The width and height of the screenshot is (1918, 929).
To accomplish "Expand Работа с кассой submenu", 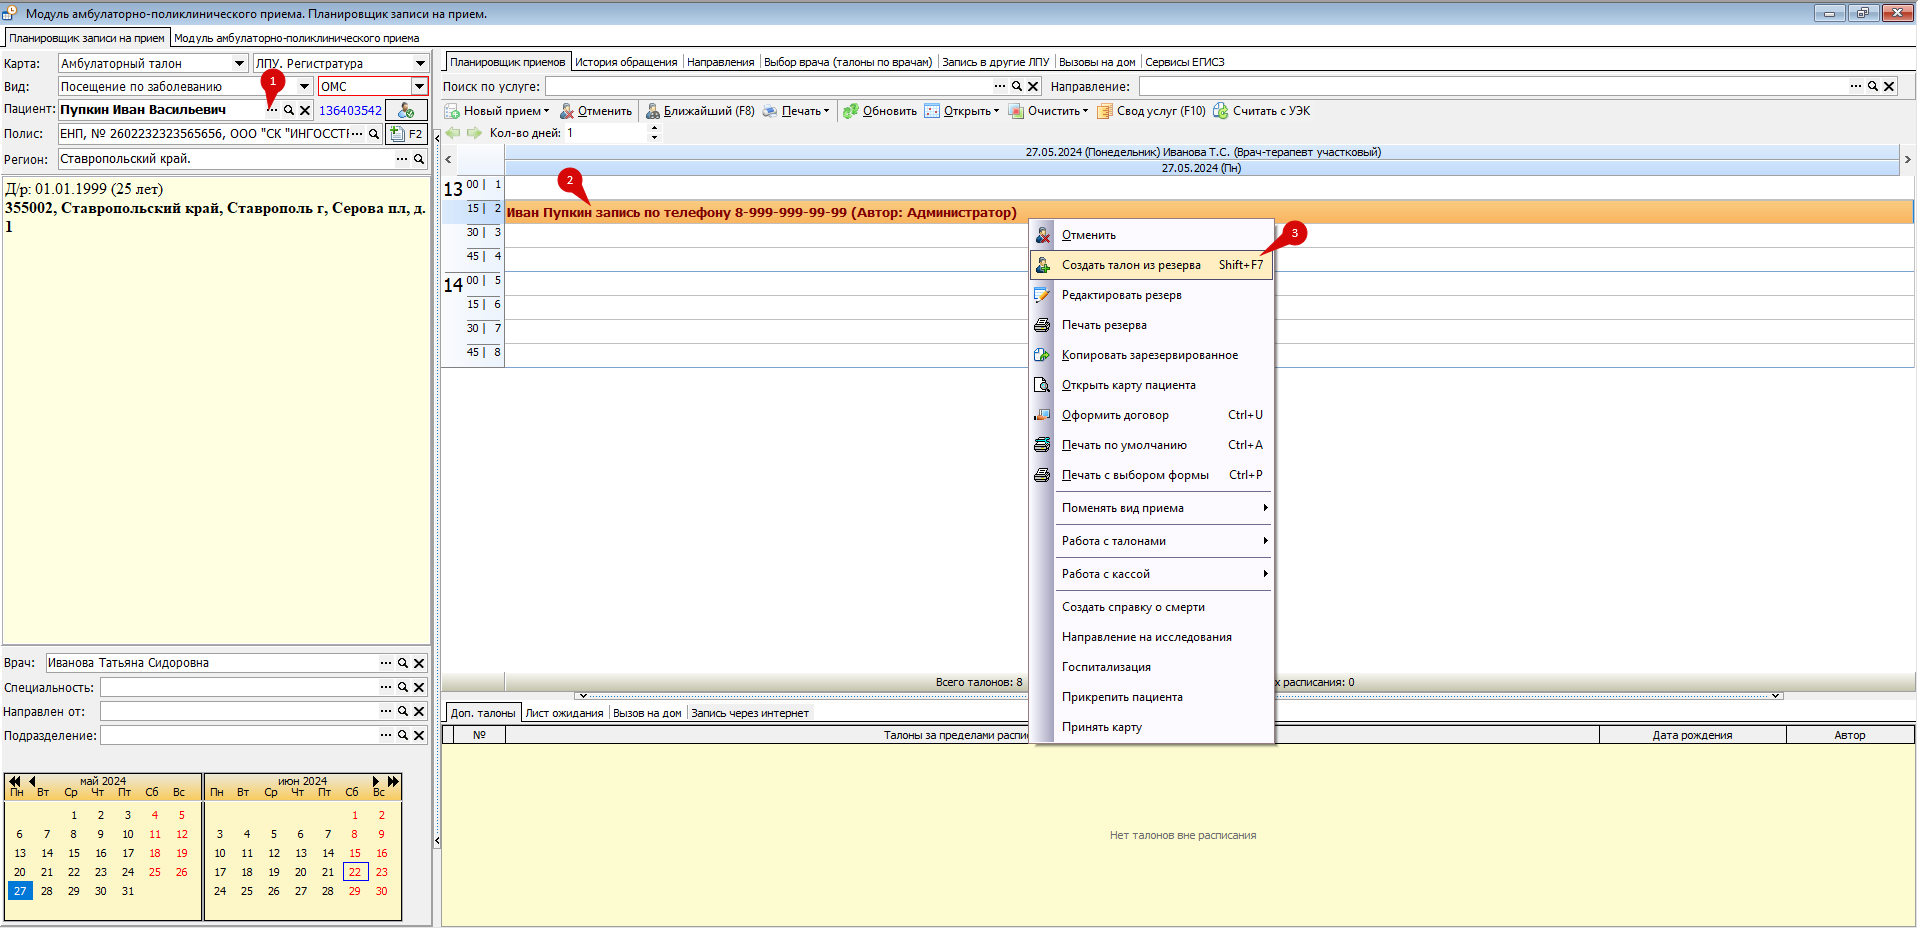I will point(1152,574).
